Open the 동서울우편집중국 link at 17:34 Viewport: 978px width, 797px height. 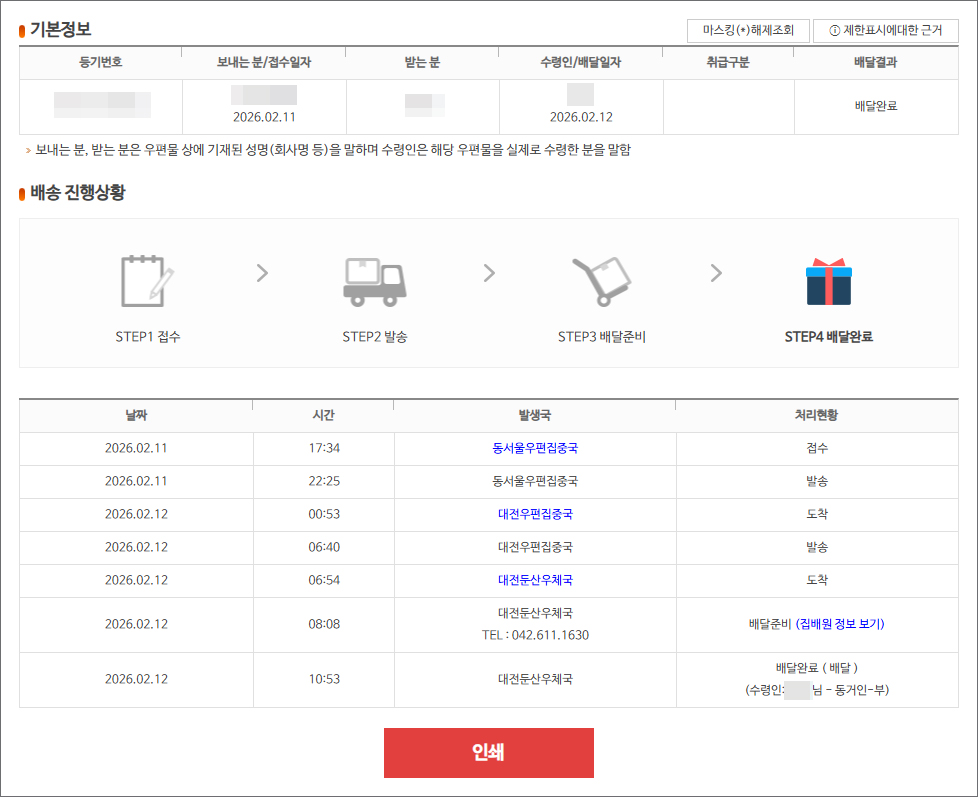pos(535,448)
